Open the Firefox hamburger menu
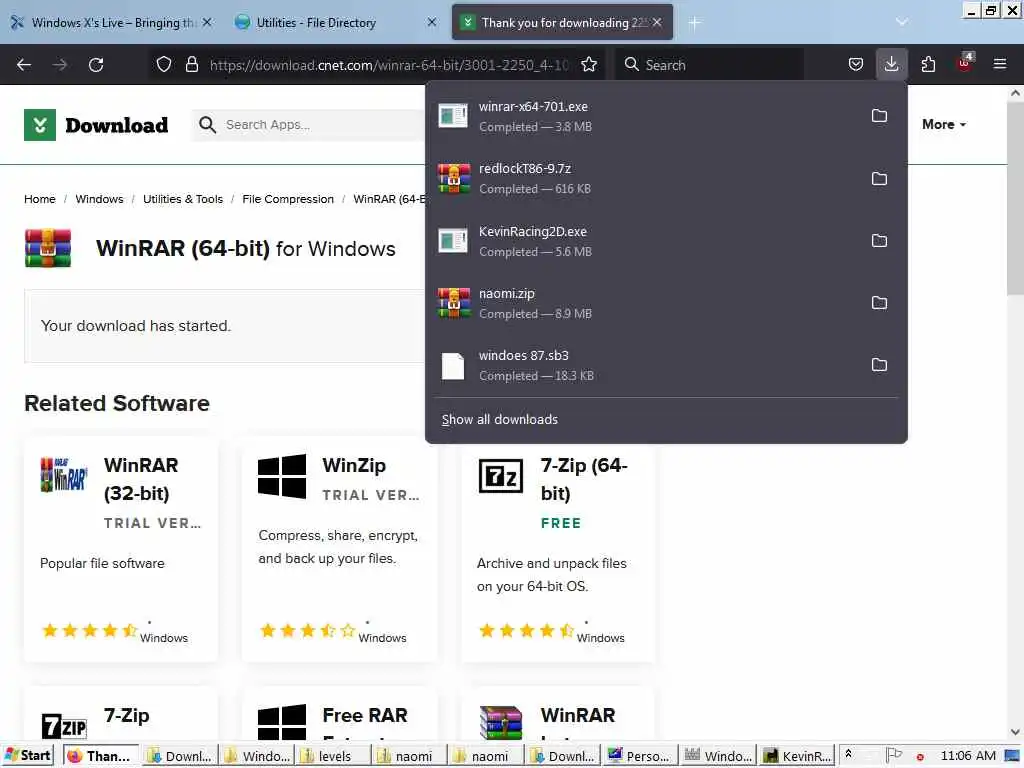Viewport: 1024px width, 768px height. [x=999, y=64]
